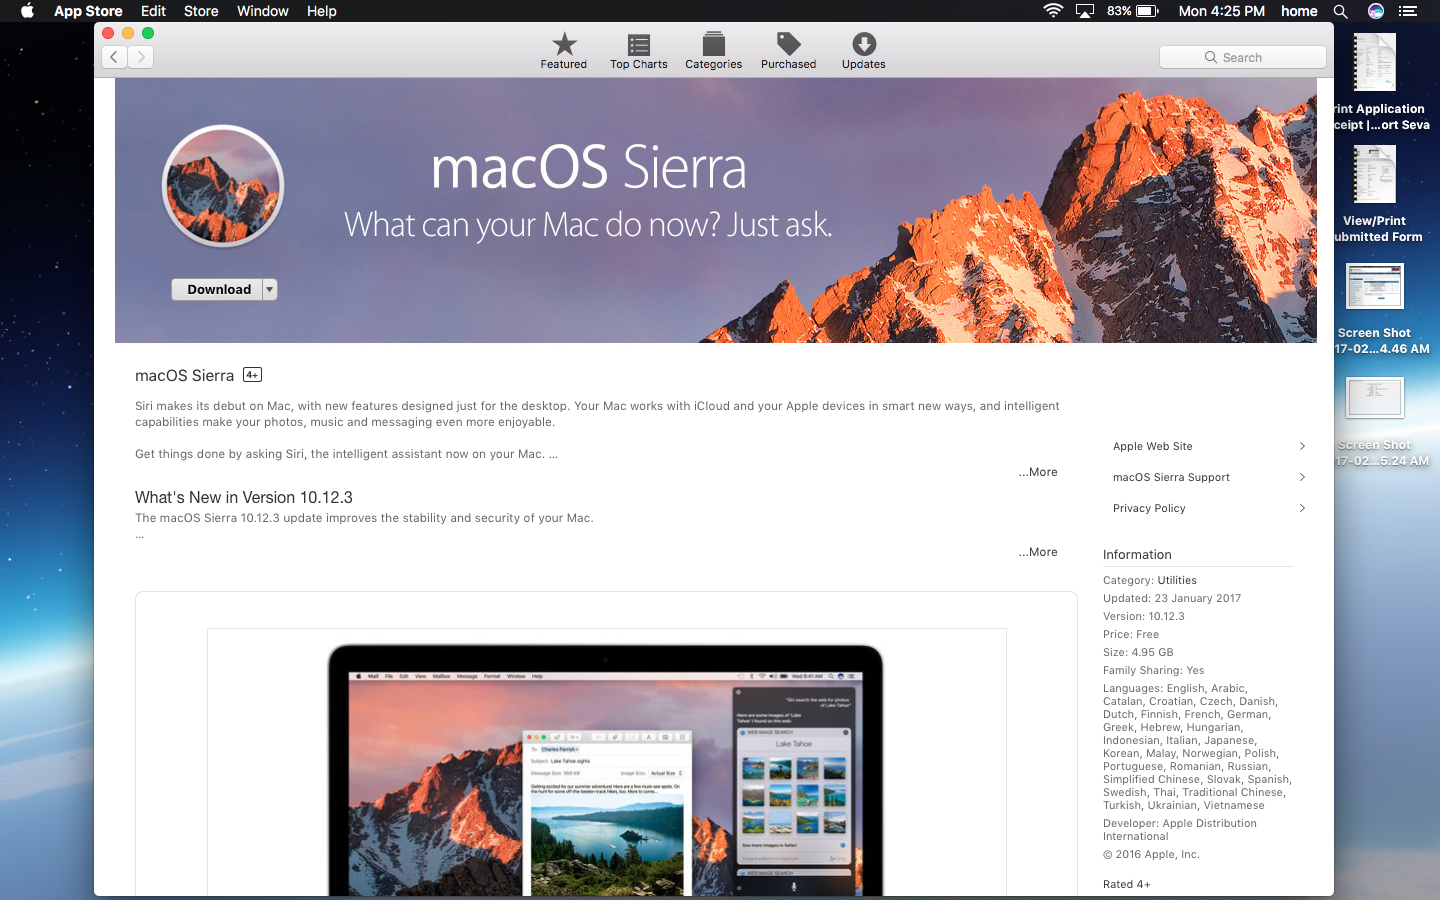
Task: Click the macOS Sierra round app icon
Action: coord(223,186)
